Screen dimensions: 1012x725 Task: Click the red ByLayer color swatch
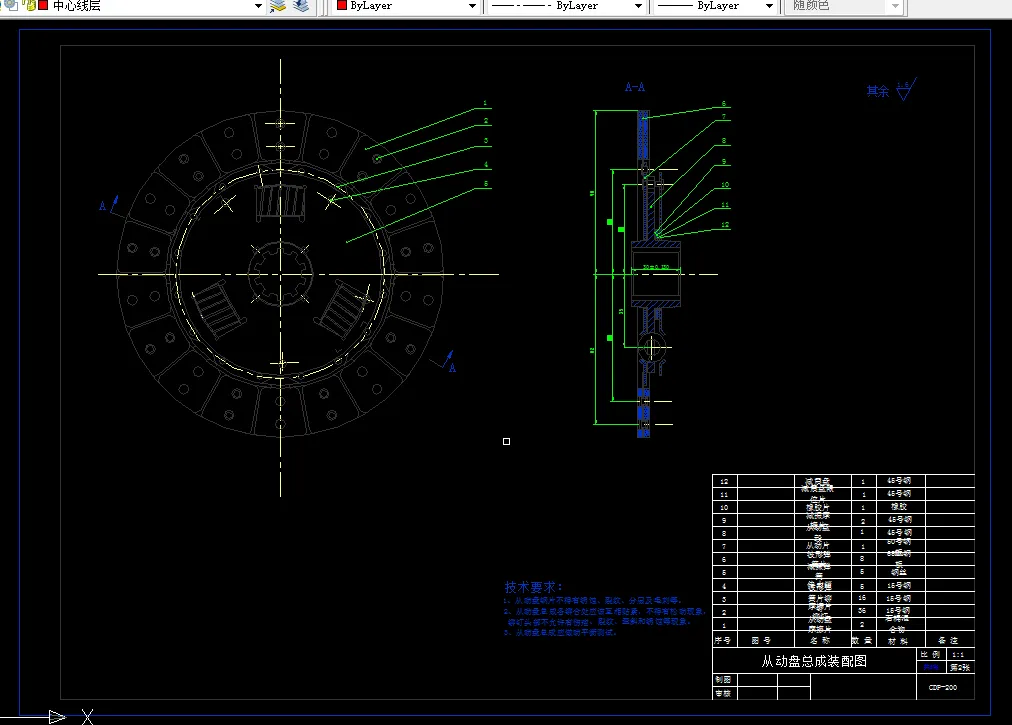[342, 5]
